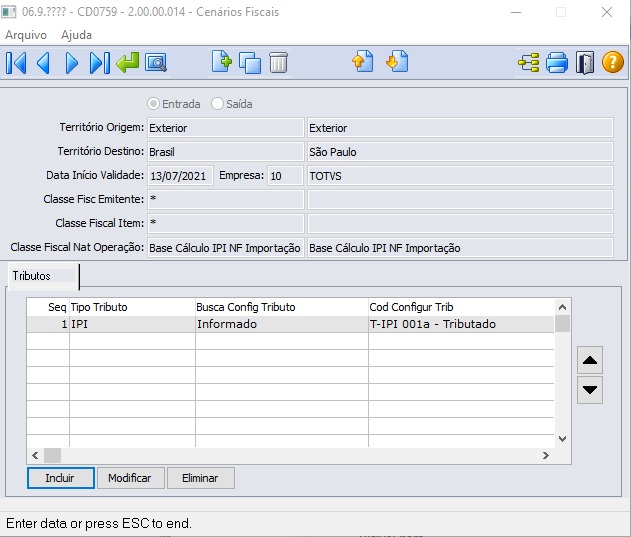Go to the previous record
Viewport: 631px width, 537px height.
43,63
